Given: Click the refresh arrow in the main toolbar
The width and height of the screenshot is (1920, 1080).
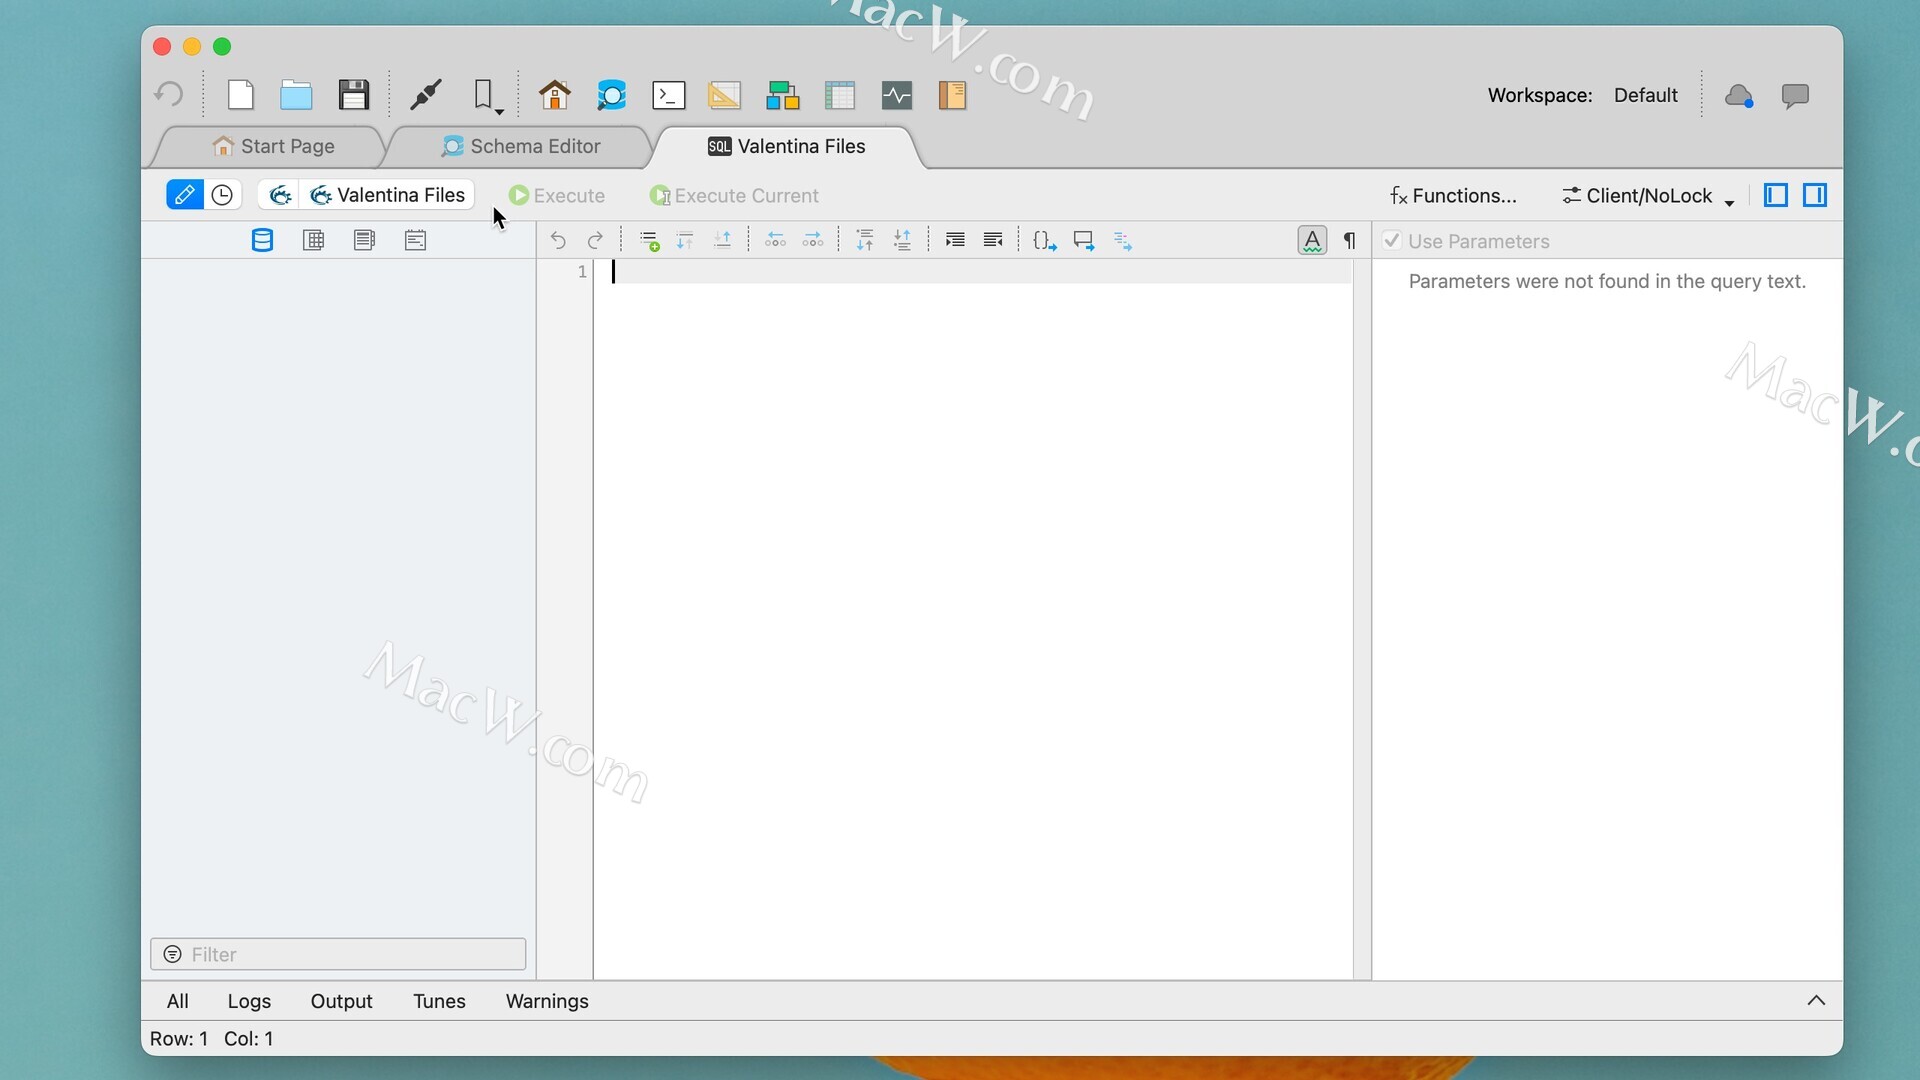Looking at the screenshot, I should pos(169,95).
